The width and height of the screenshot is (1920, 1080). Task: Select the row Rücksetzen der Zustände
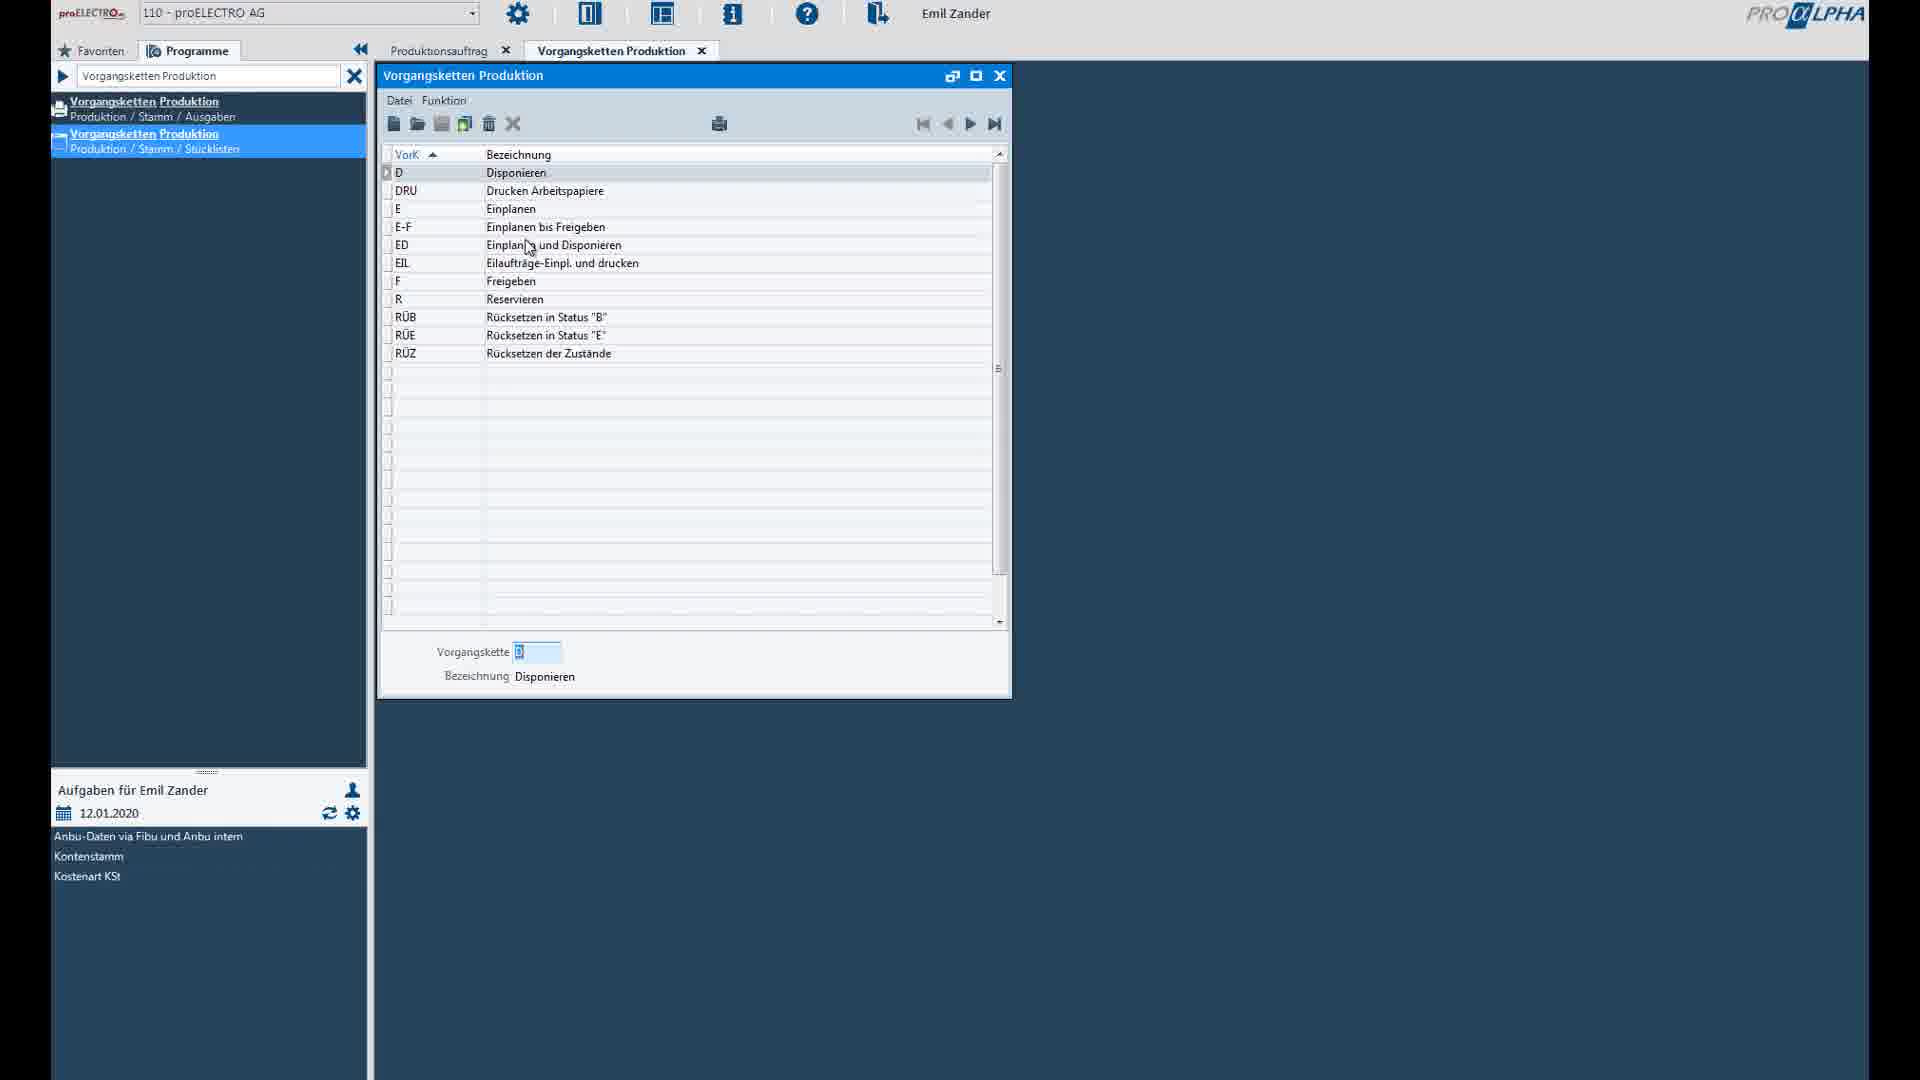coord(687,353)
